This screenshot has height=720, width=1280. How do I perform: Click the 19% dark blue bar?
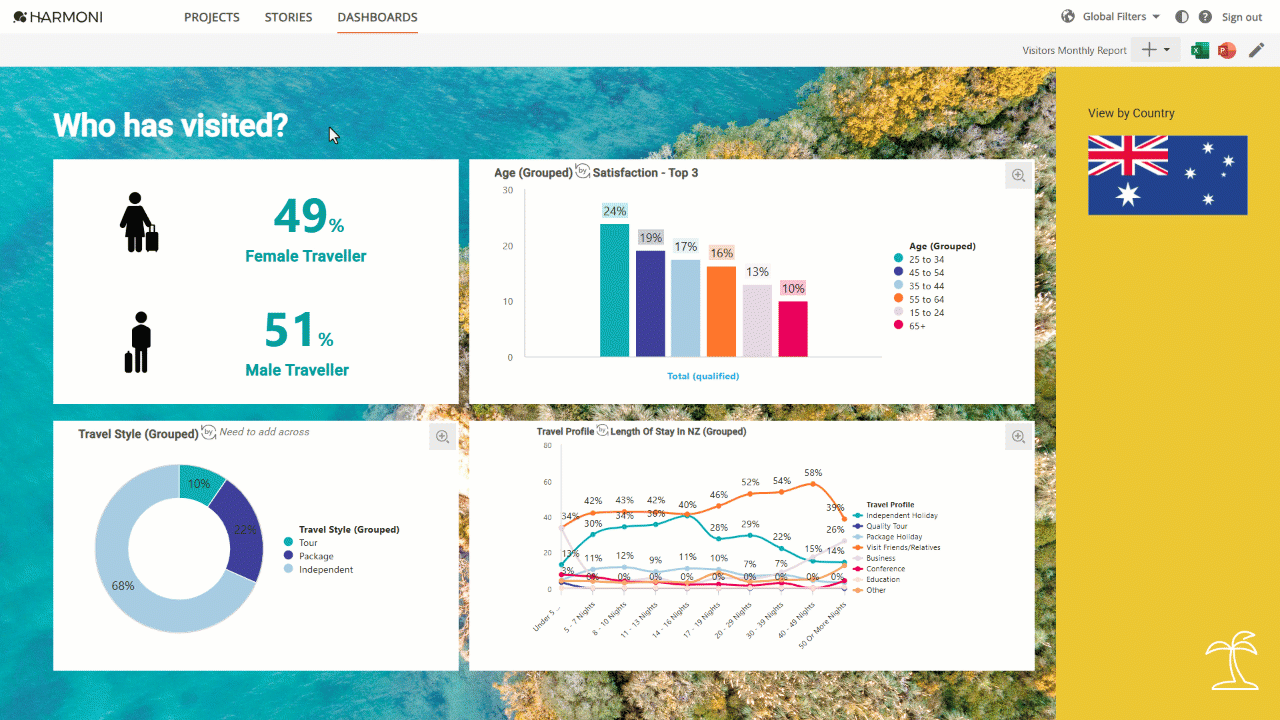pyautogui.click(x=650, y=304)
